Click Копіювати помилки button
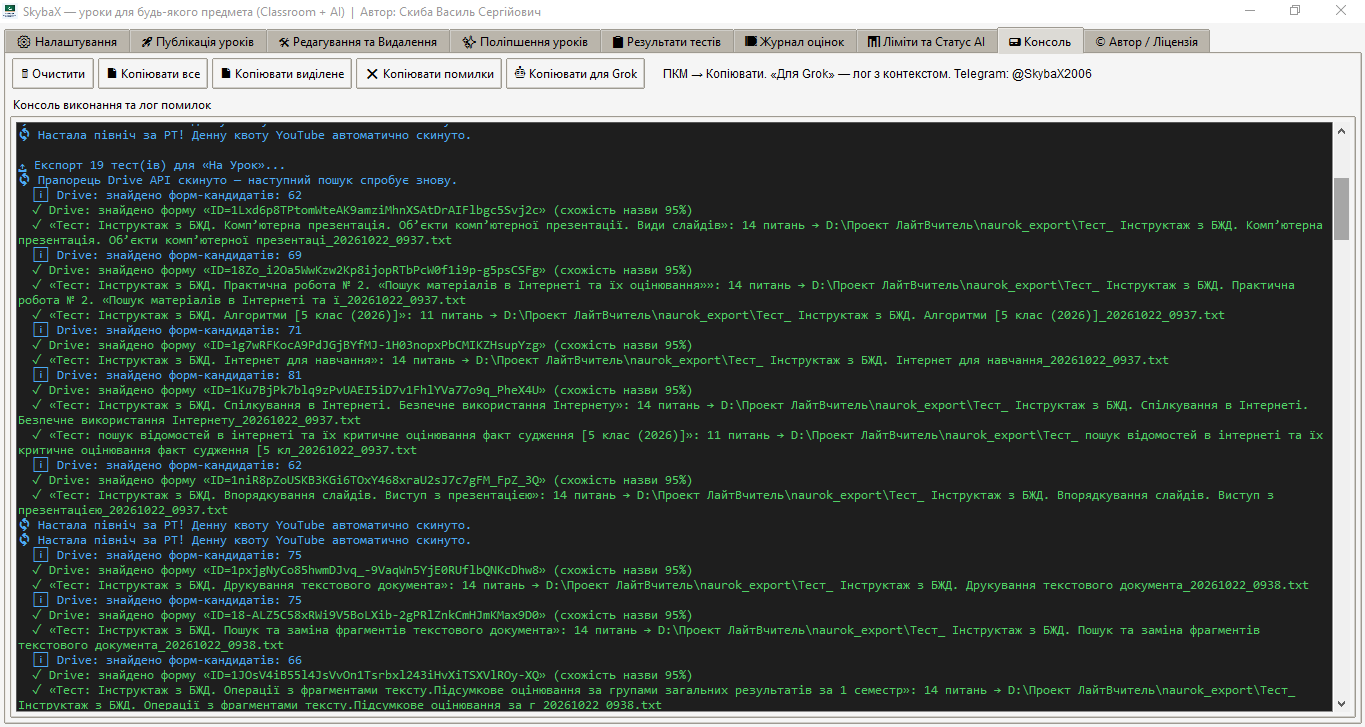Viewport: 1365px width, 727px height. click(429, 74)
